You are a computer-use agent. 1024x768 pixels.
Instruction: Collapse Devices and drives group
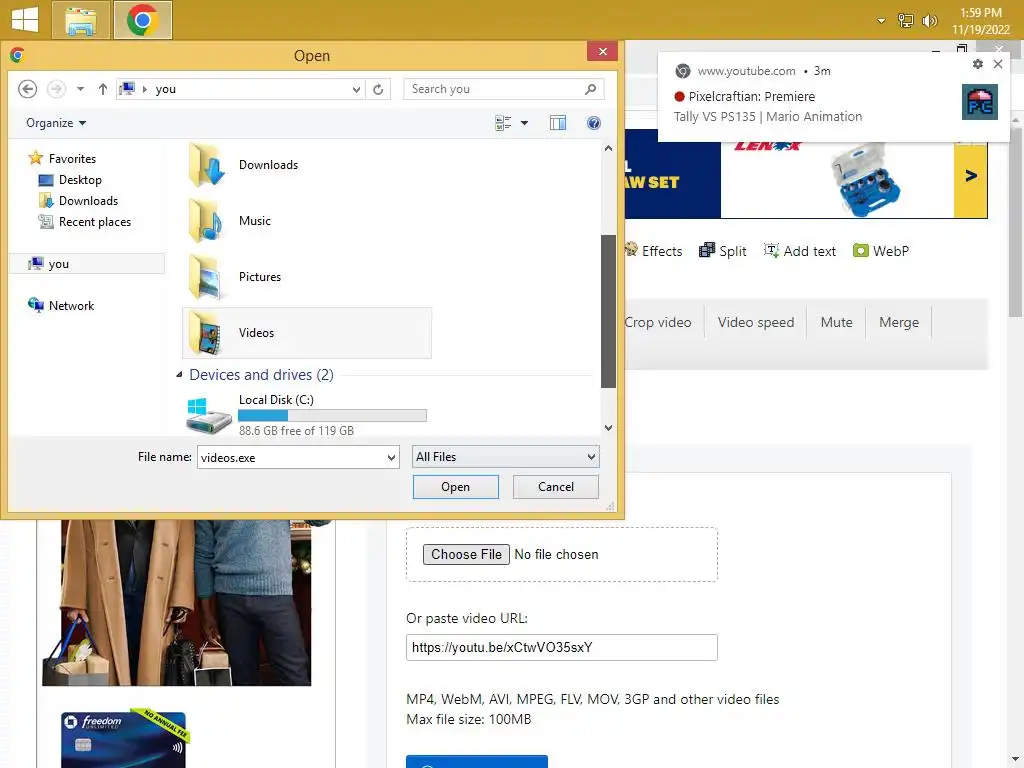click(180, 375)
